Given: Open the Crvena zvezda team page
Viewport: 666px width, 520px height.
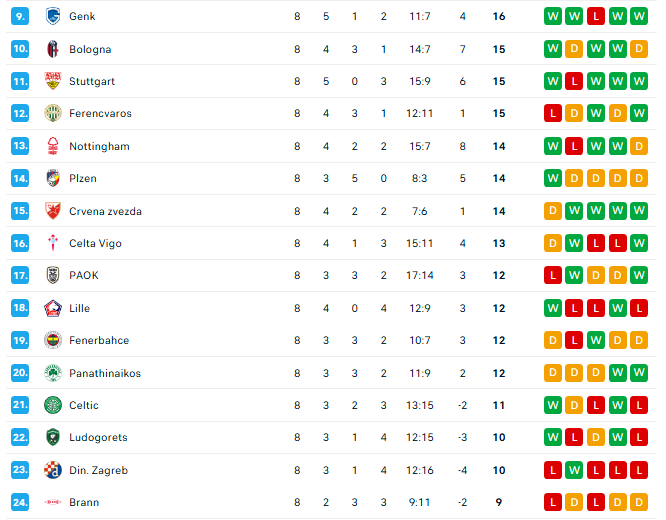Looking at the screenshot, I should (105, 211).
